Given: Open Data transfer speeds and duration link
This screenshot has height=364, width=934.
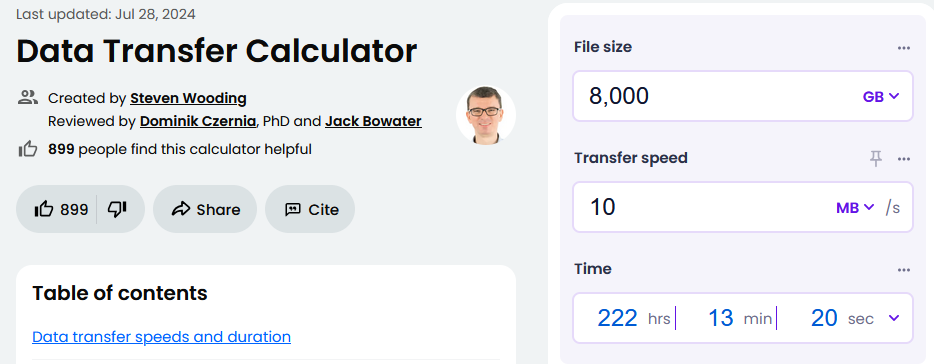Looking at the screenshot, I should [161, 337].
